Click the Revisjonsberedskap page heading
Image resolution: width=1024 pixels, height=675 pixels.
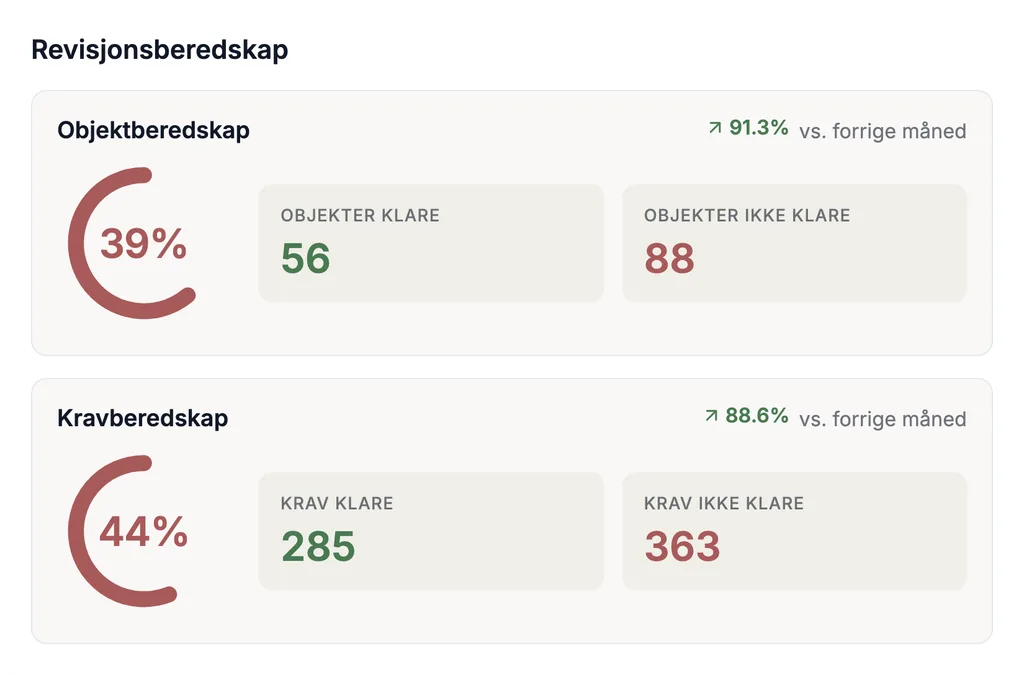(160, 50)
